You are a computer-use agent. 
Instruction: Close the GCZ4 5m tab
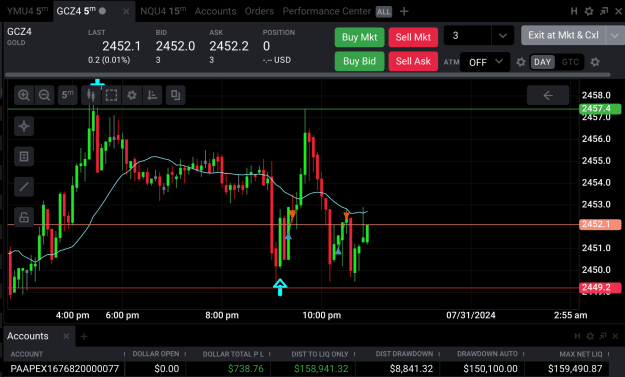(x=126, y=12)
